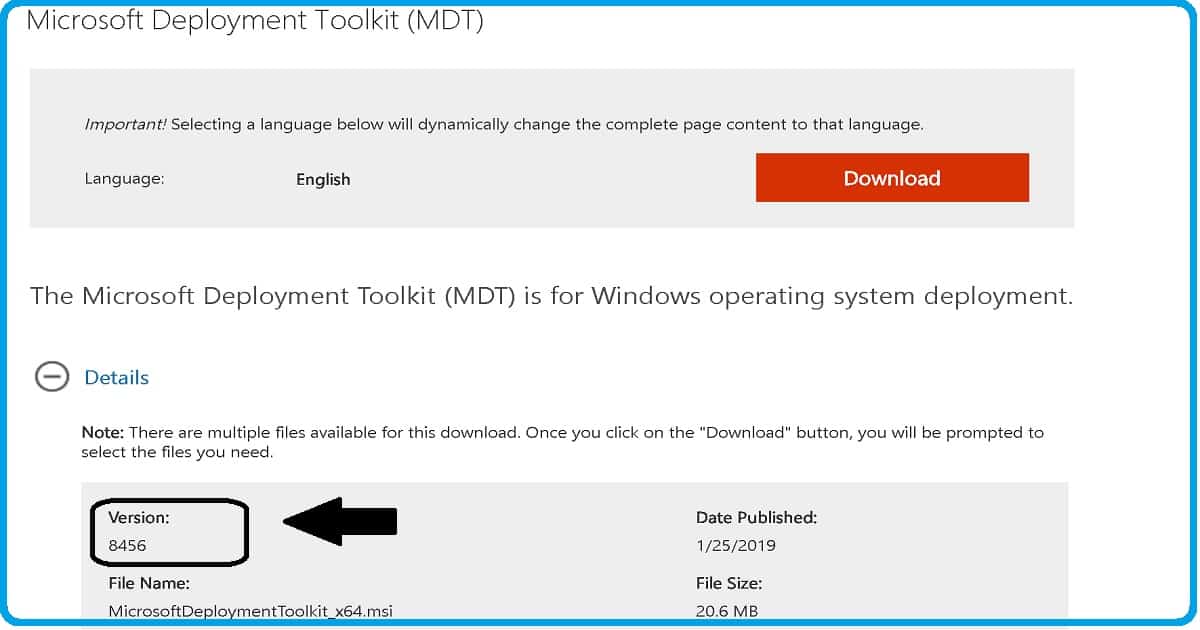Image resolution: width=1200 pixels, height=630 pixels.
Task: Select the date 1/25/2019
Action: pyautogui.click(x=736, y=546)
